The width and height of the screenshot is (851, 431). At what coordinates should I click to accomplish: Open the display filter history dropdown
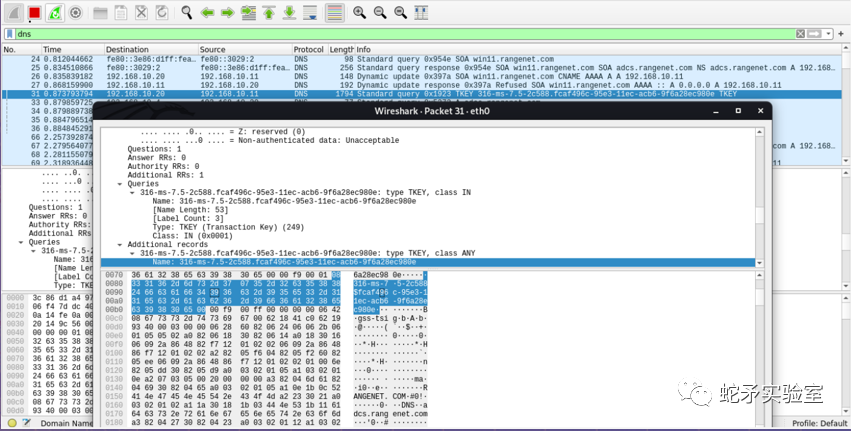click(x=828, y=34)
